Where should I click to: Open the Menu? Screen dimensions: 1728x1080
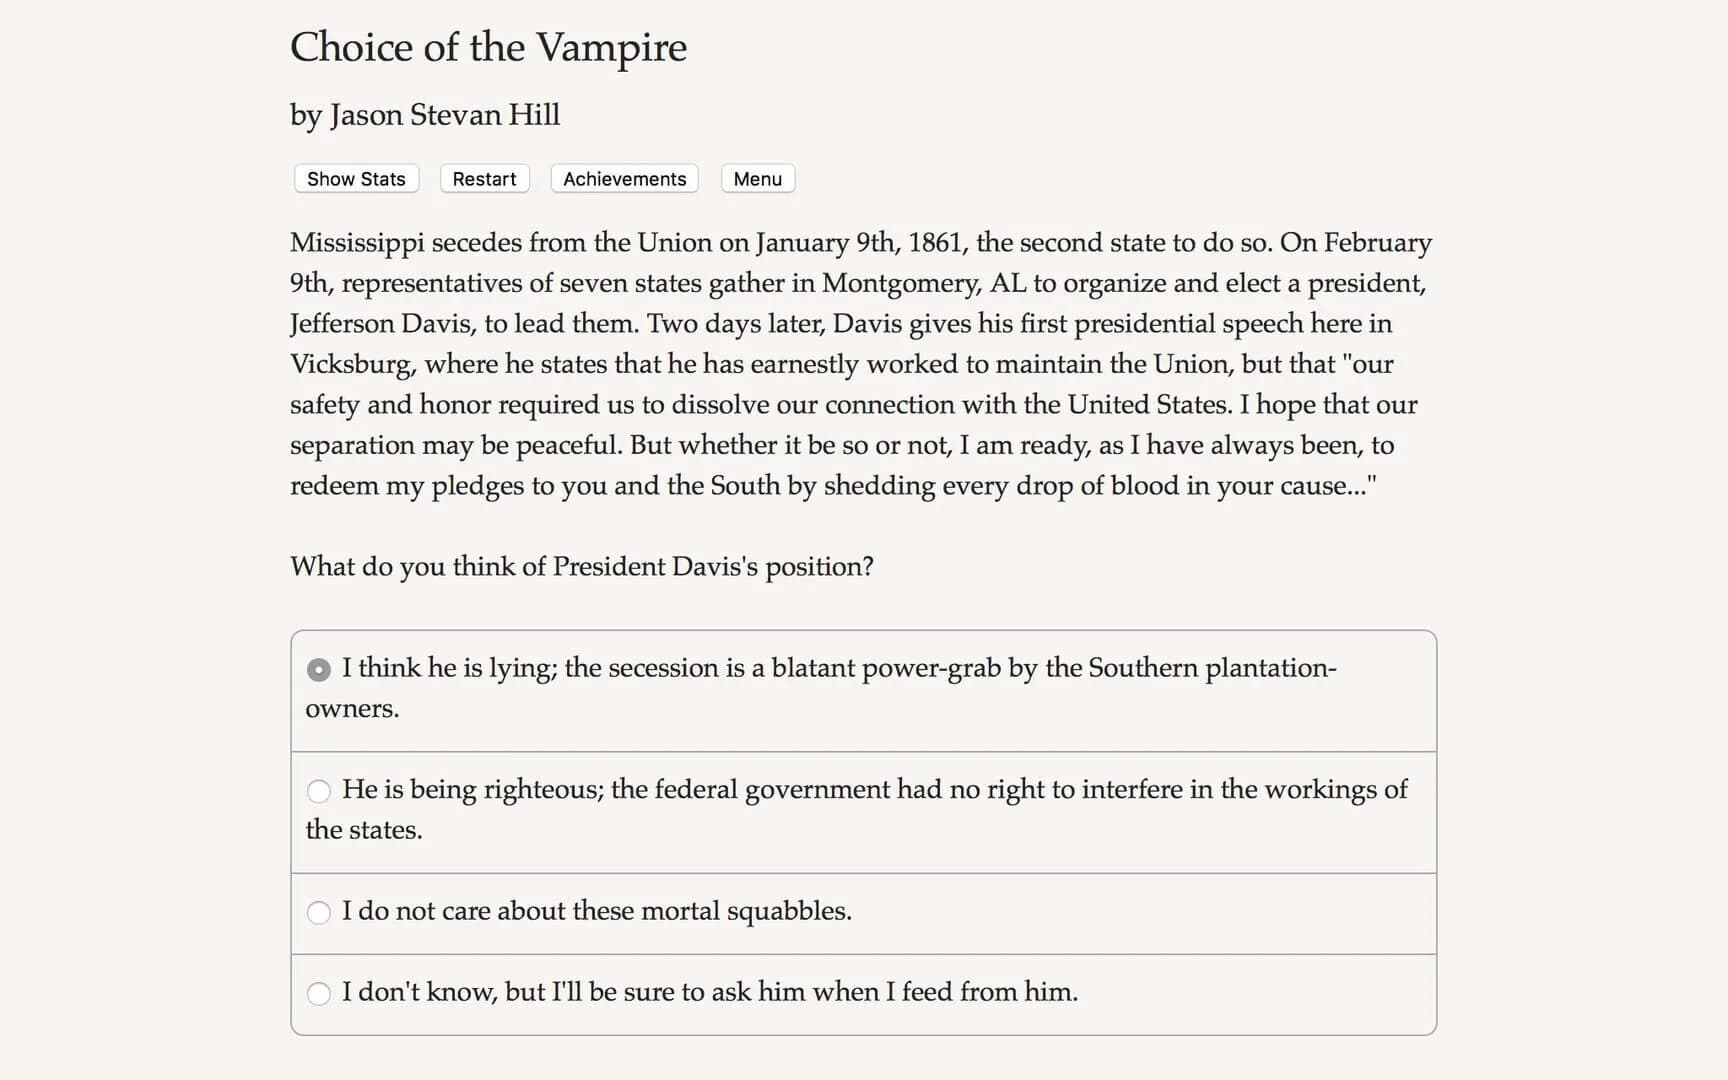757,178
